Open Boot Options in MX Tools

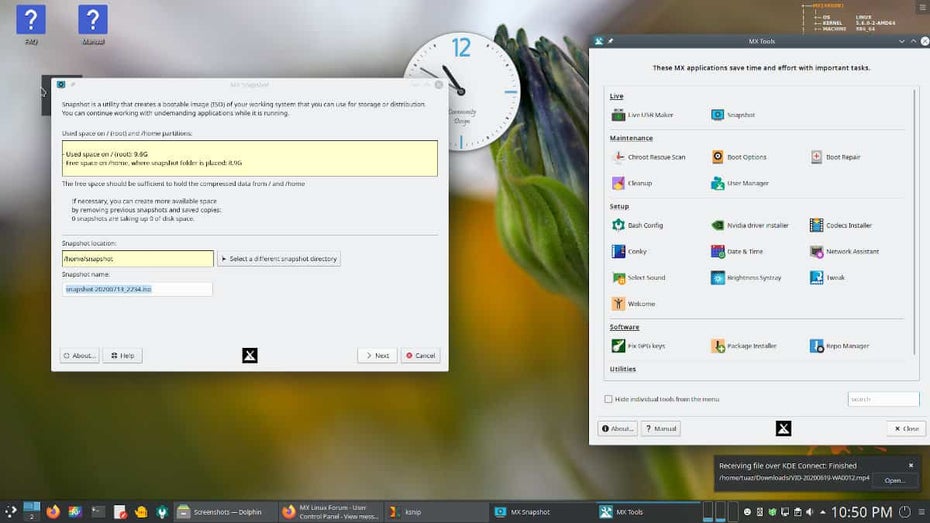tap(739, 157)
